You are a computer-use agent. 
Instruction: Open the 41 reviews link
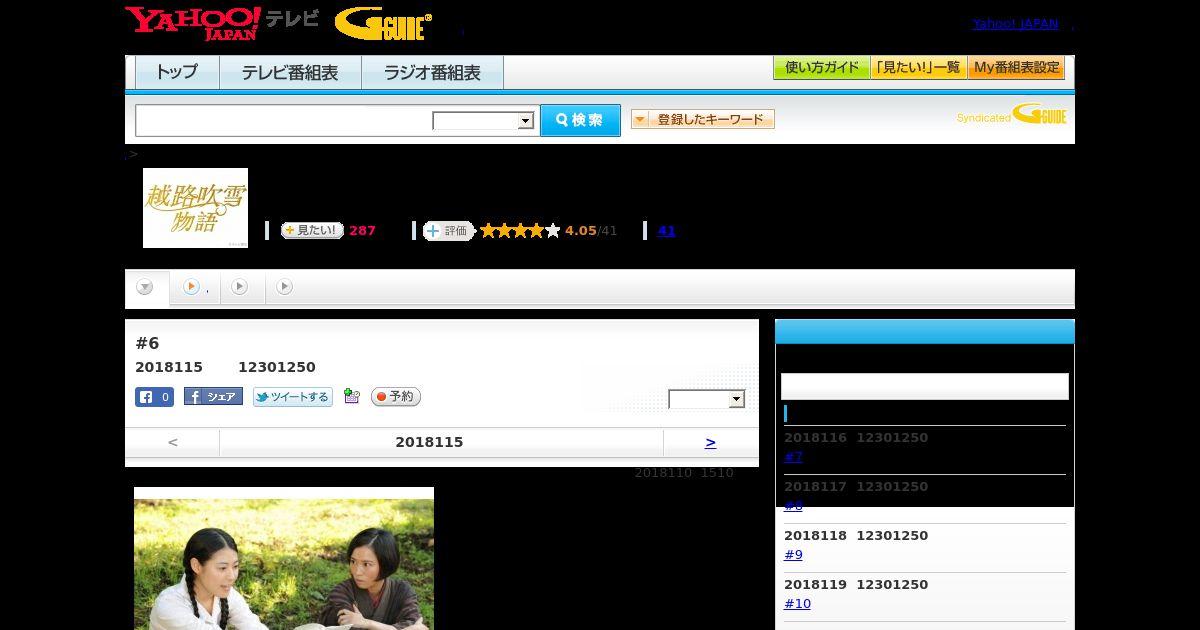(667, 231)
